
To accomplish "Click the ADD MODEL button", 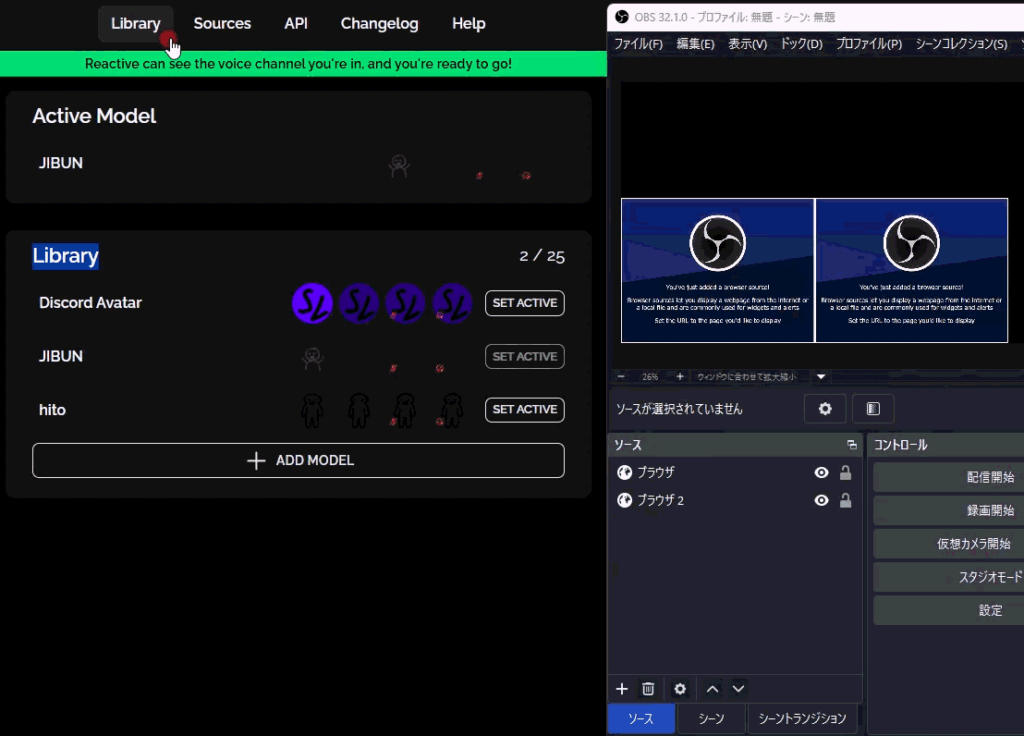I will point(298,460).
